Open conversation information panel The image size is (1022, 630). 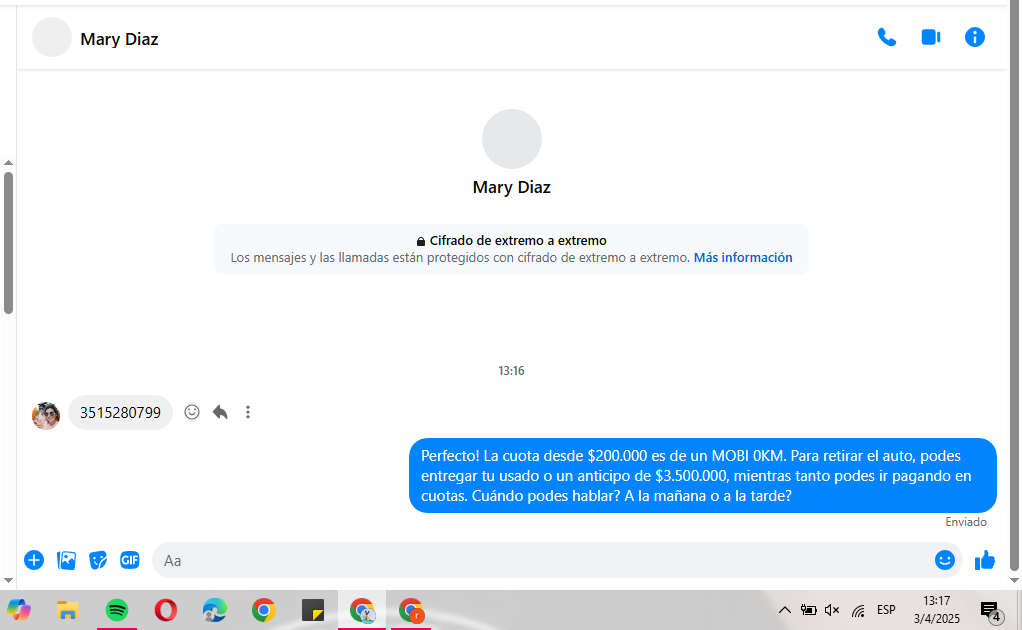[974, 37]
